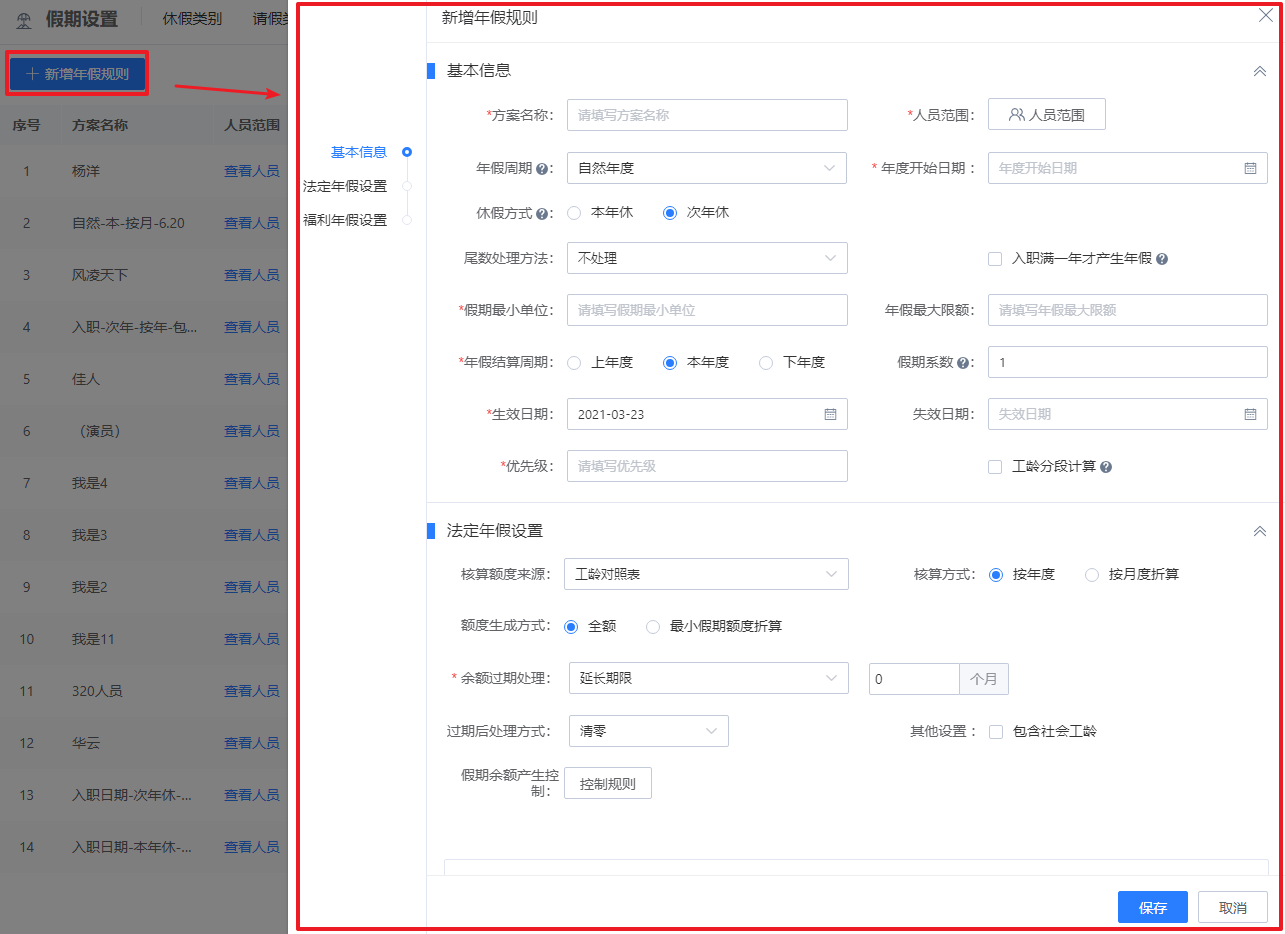
Task: Open the 尾数处理方法 dropdown
Action: [707, 257]
